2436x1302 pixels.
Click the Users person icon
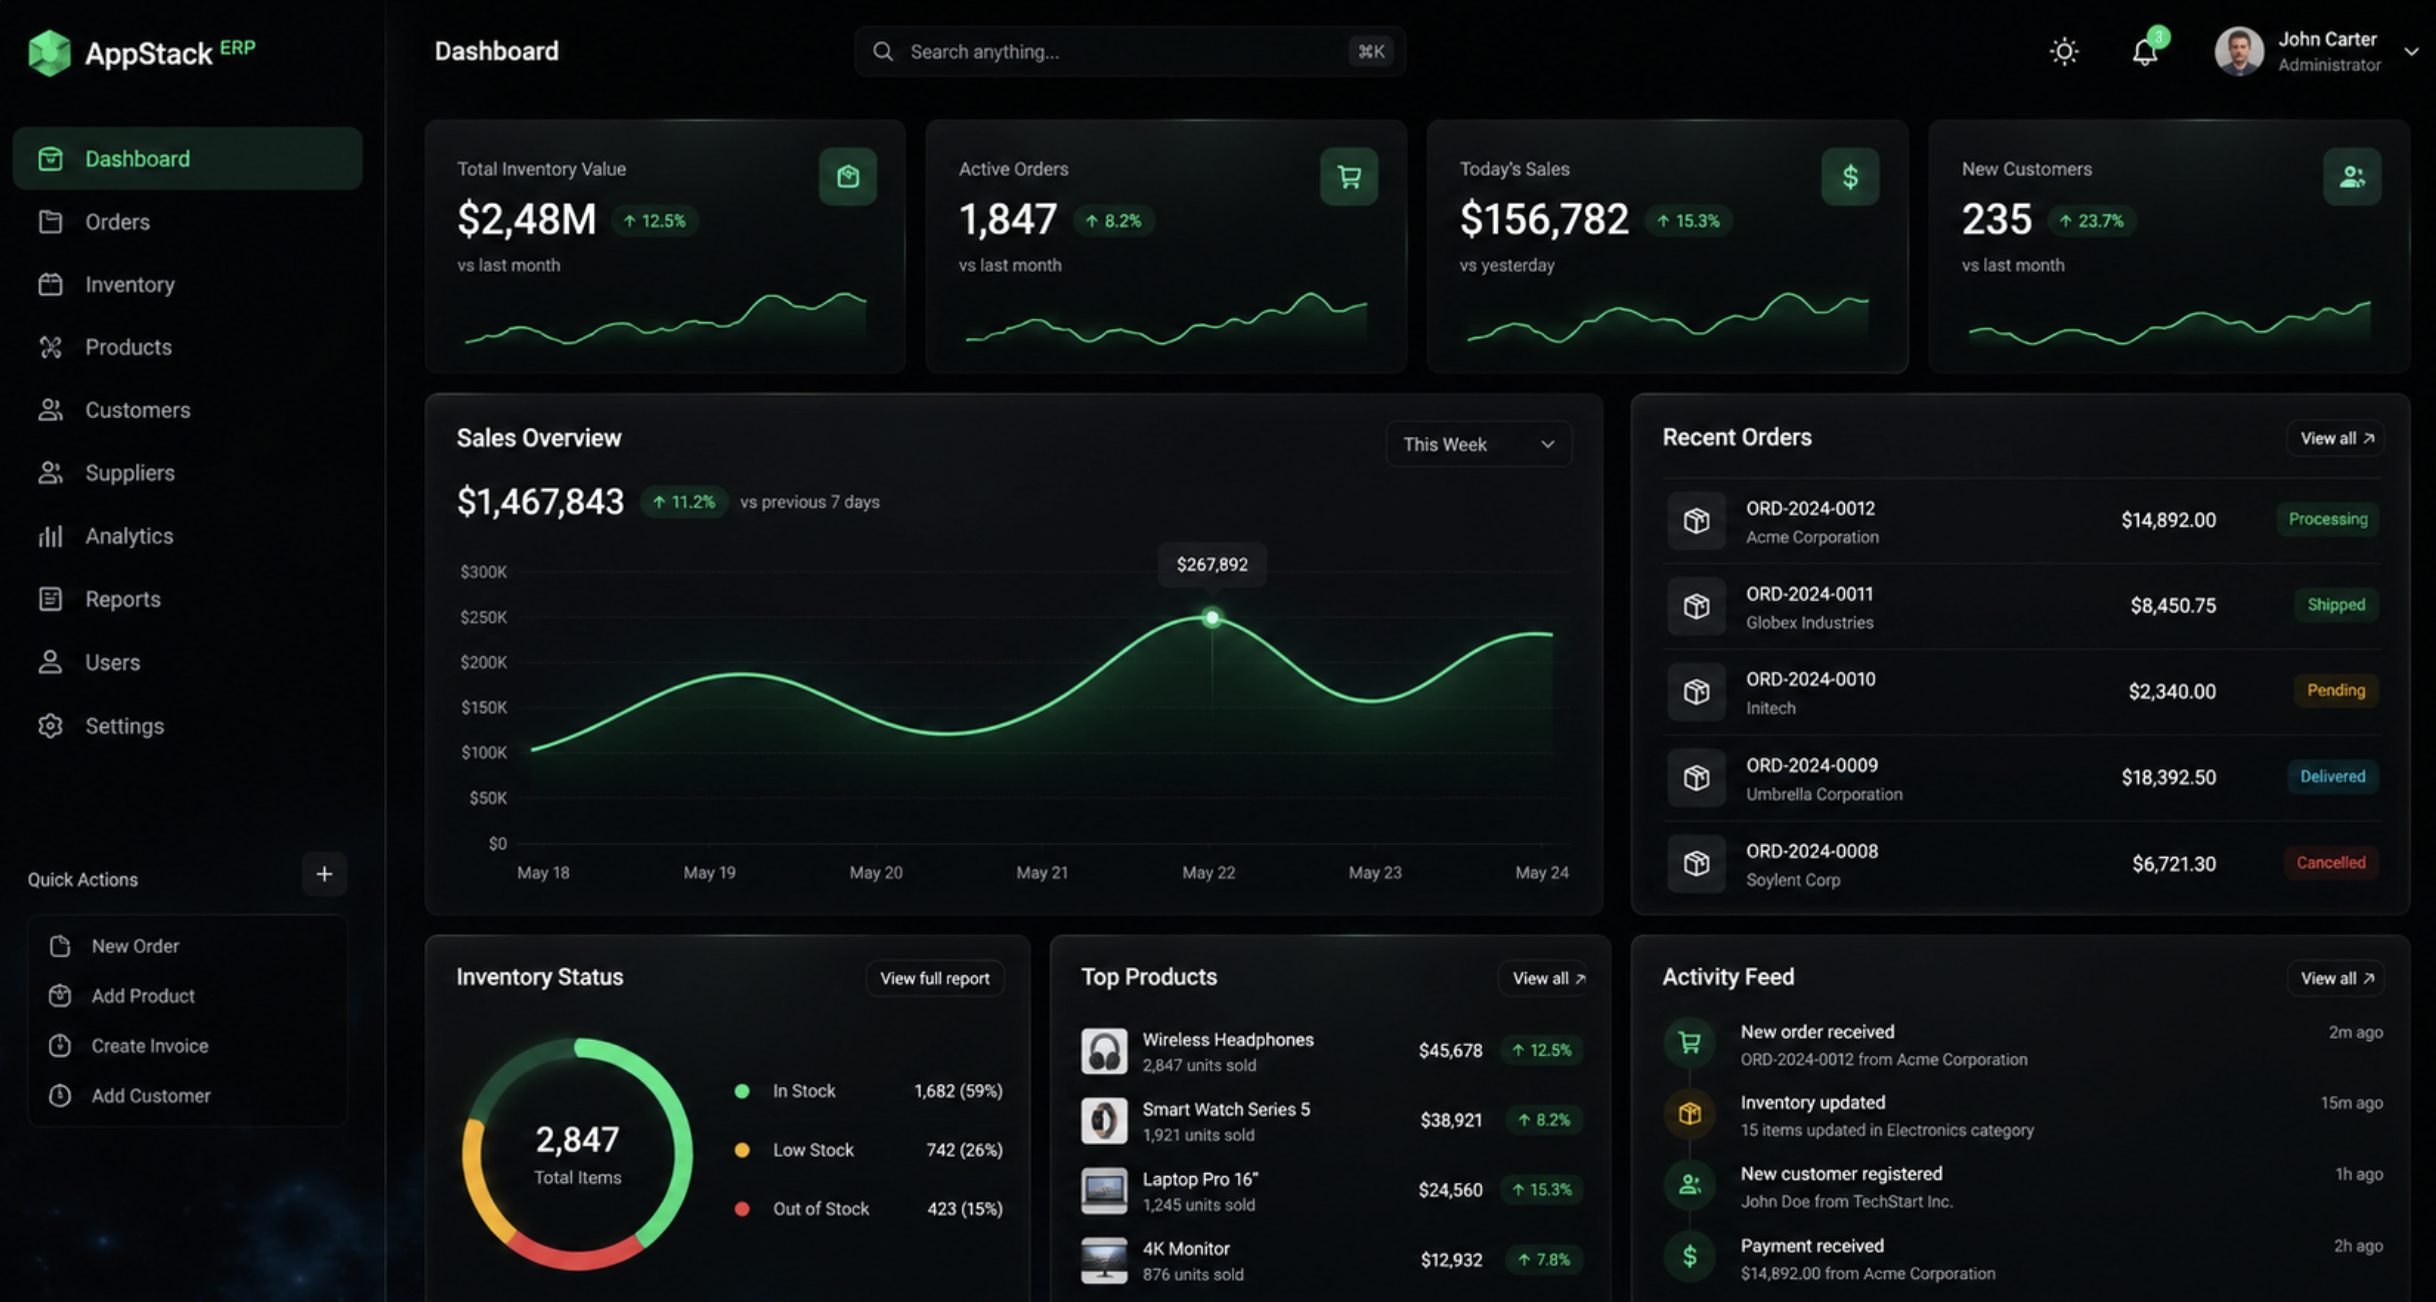click(50, 662)
